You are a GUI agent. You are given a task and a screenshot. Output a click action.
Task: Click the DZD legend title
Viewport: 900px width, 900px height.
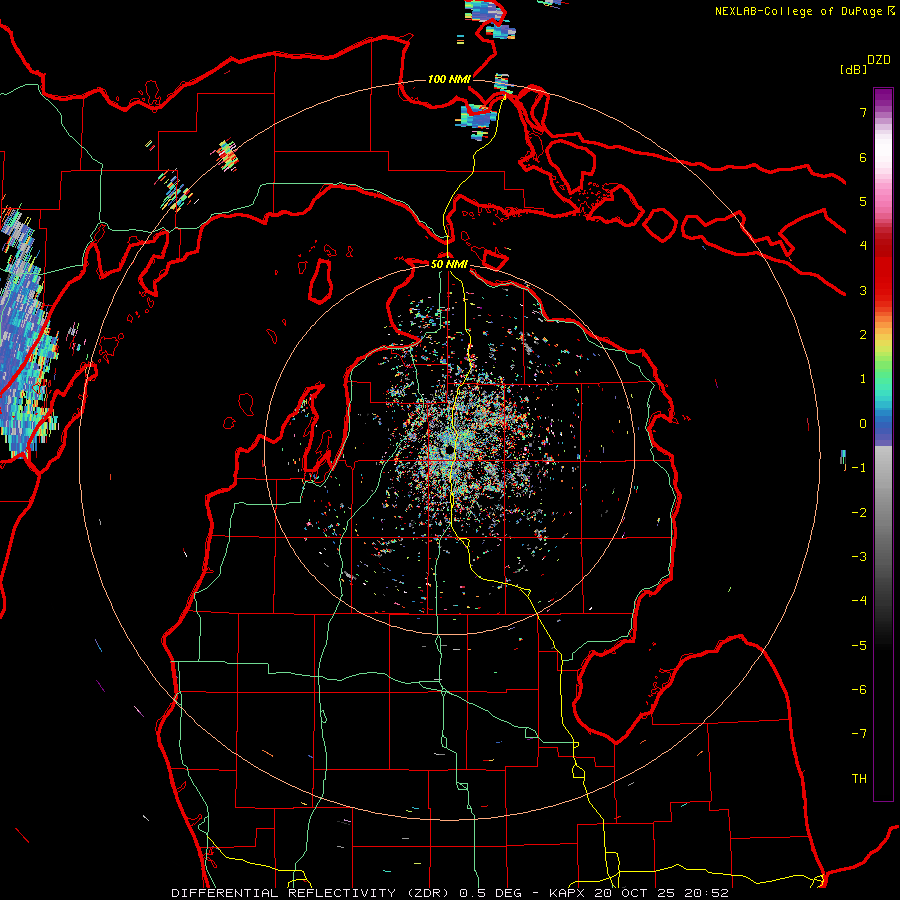[x=879, y=60]
